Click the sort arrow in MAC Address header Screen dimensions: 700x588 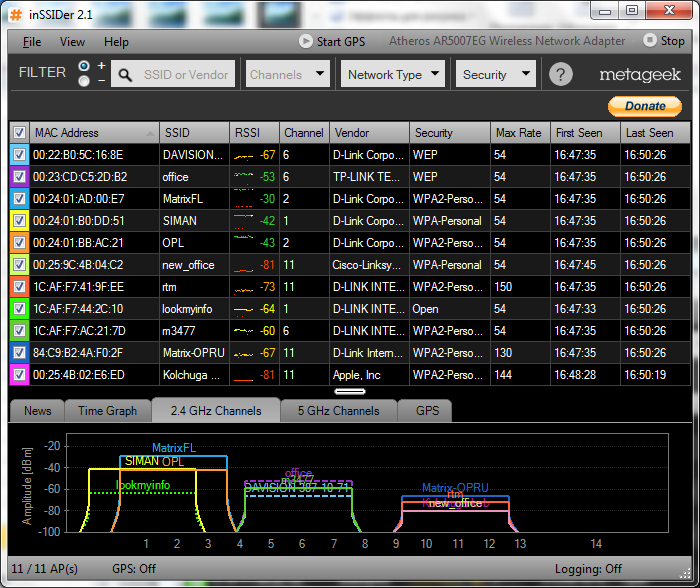pos(150,133)
